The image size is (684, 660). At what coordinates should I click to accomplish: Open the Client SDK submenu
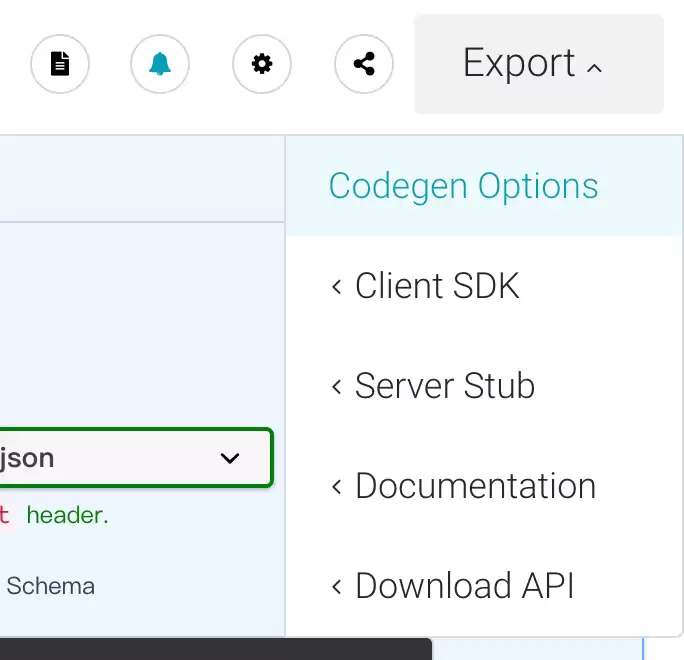point(484,286)
